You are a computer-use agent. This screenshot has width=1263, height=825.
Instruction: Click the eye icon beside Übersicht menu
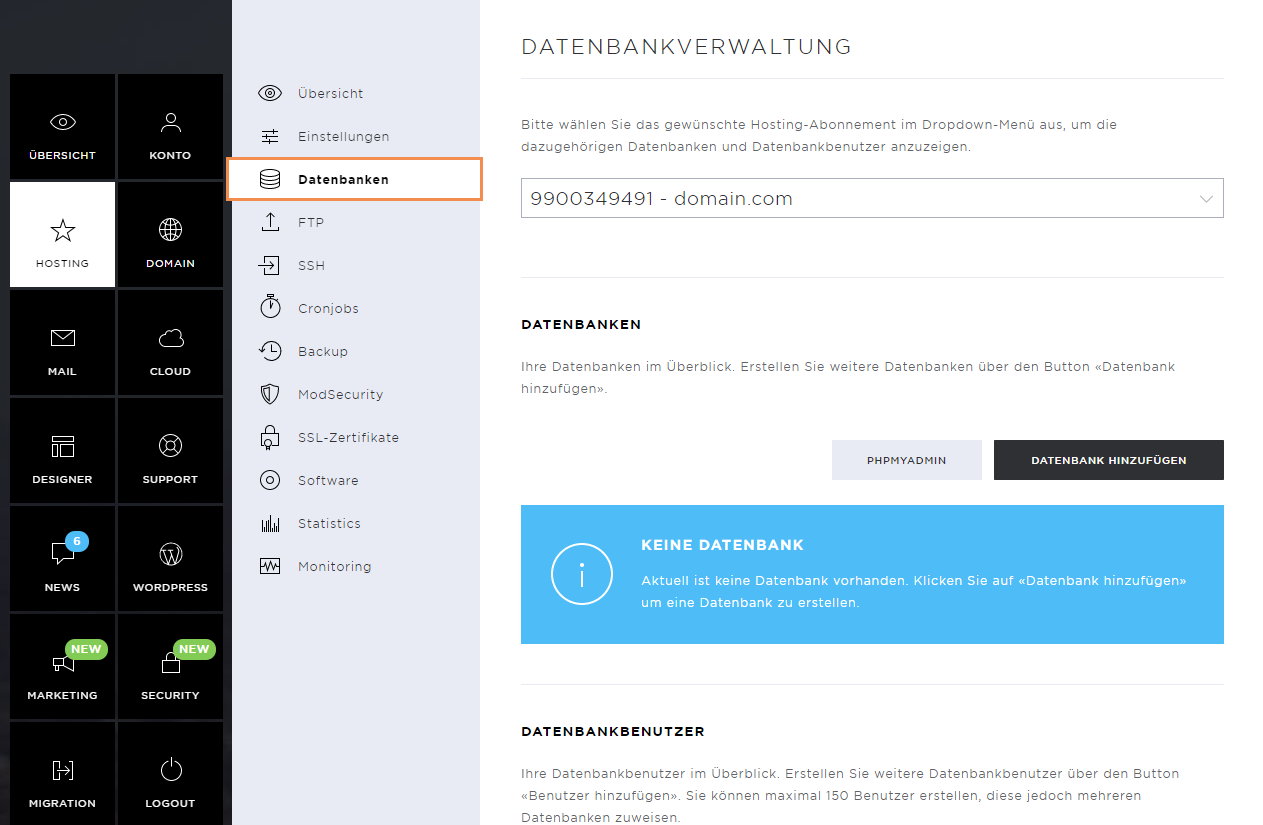point(270,93)
